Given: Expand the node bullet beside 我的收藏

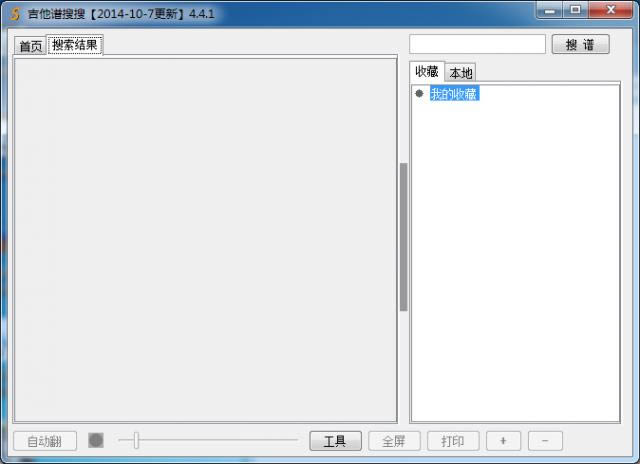Looking at the screenshot, I should click(x=419, y=94).
